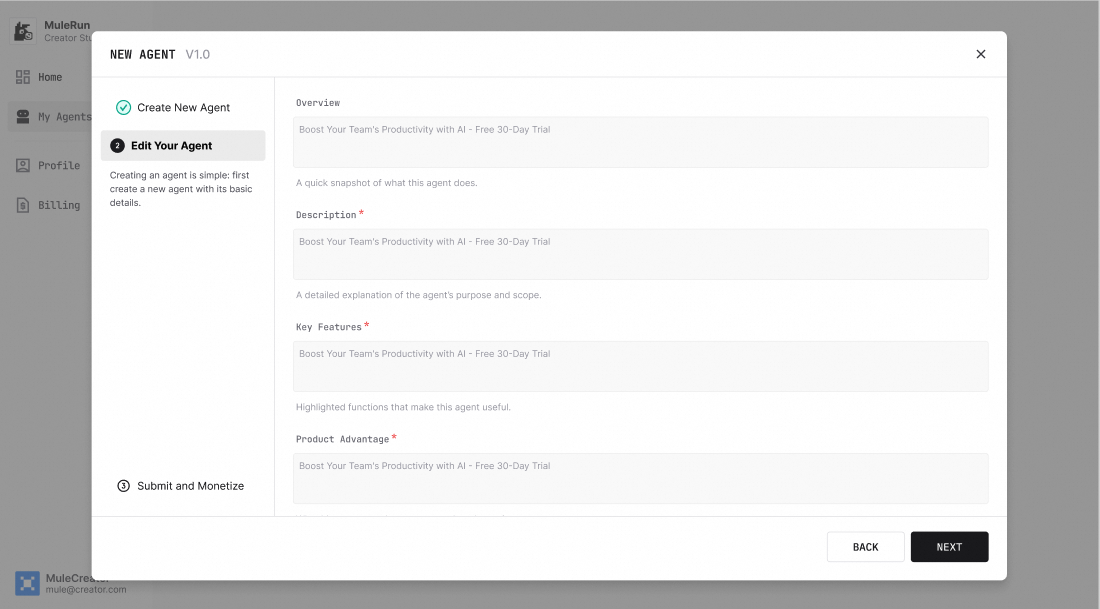
Task: Click the Home grid icon
Action: pos(23,77)
